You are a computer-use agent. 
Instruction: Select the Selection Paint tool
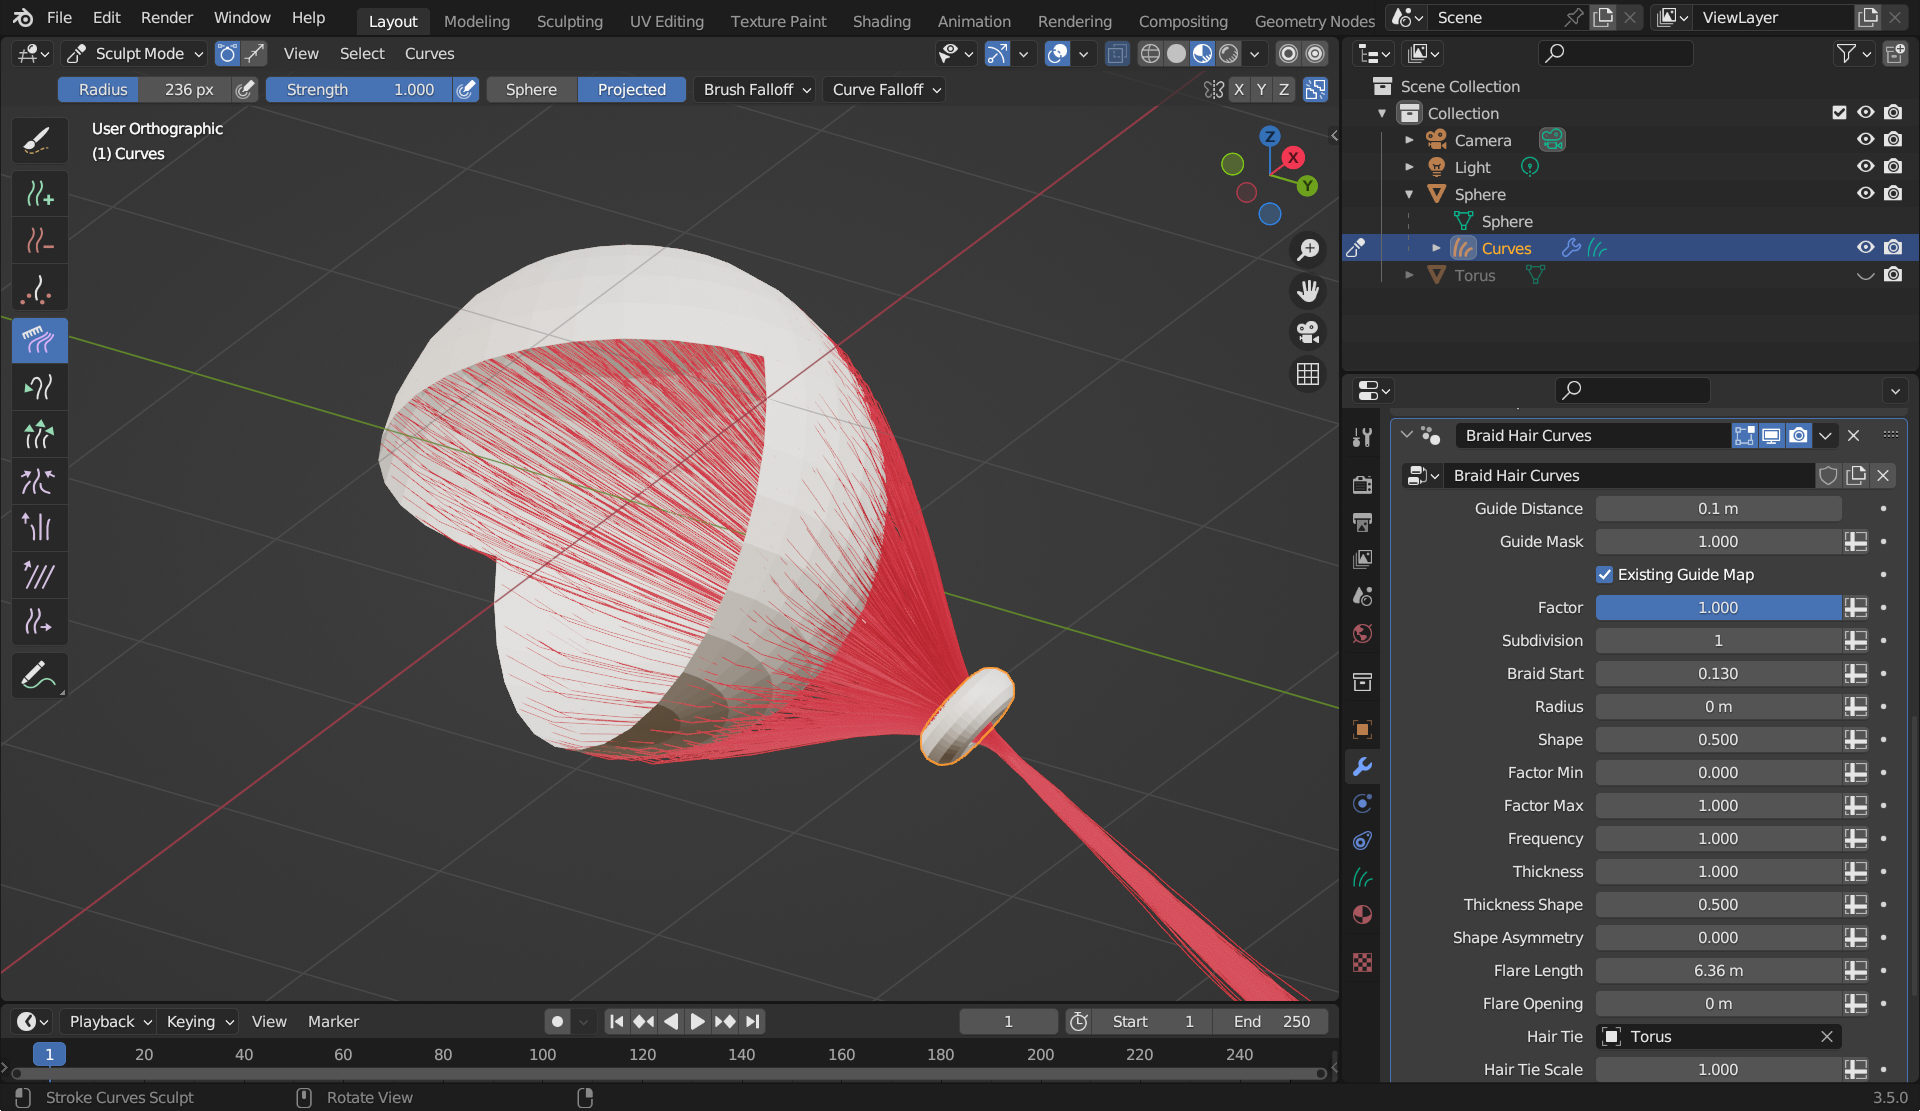[39, 141]
